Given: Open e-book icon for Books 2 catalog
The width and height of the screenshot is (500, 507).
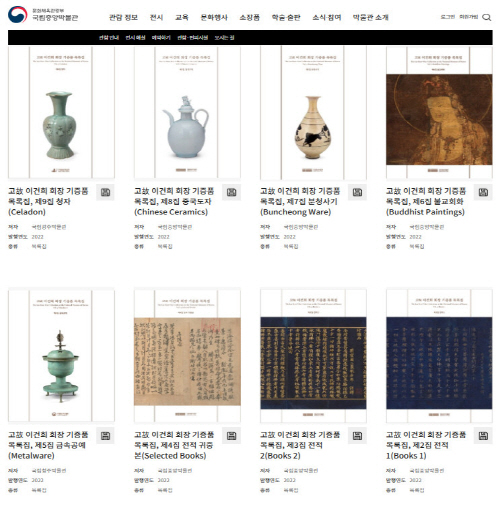Looking at the screenshot, I should 357,436.
